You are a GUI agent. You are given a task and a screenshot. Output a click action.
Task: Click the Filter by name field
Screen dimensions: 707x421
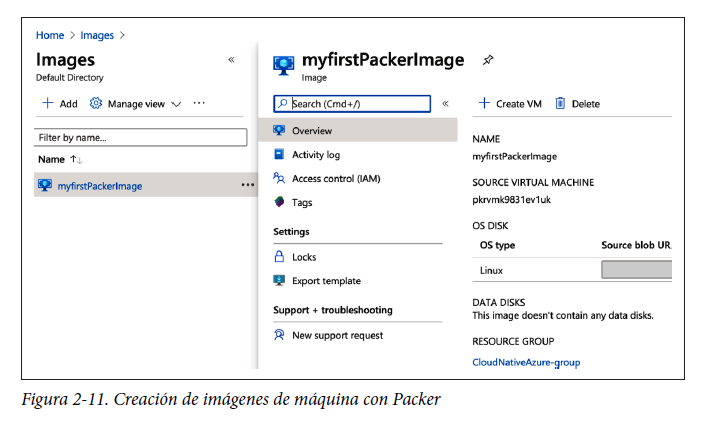140,137
